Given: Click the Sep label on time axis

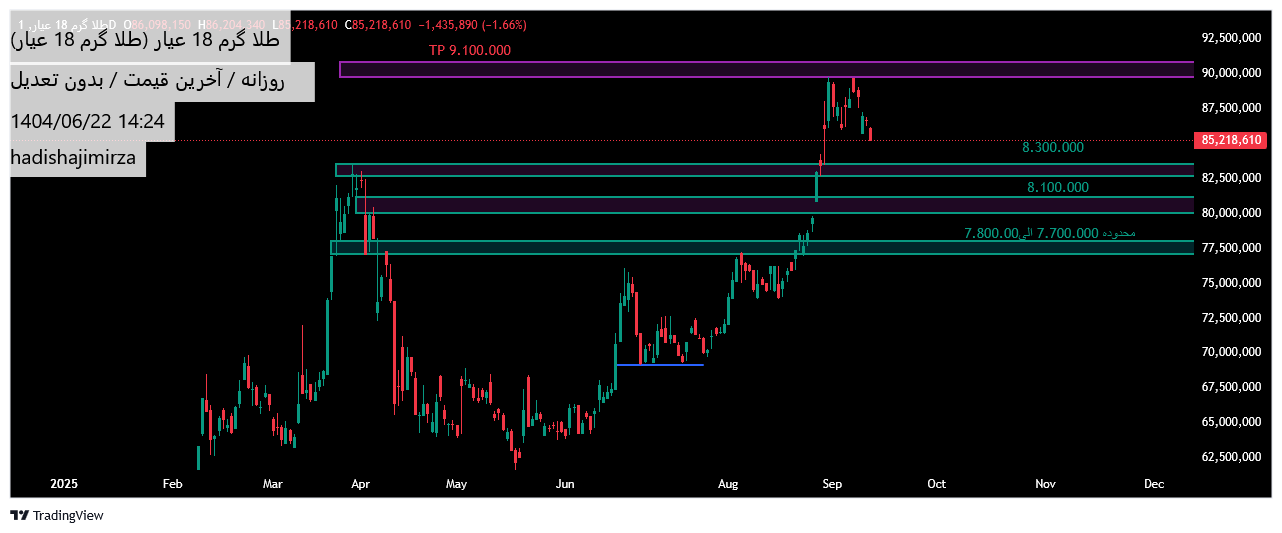Looking at the screenshot, I should click(x=832, y=484).
